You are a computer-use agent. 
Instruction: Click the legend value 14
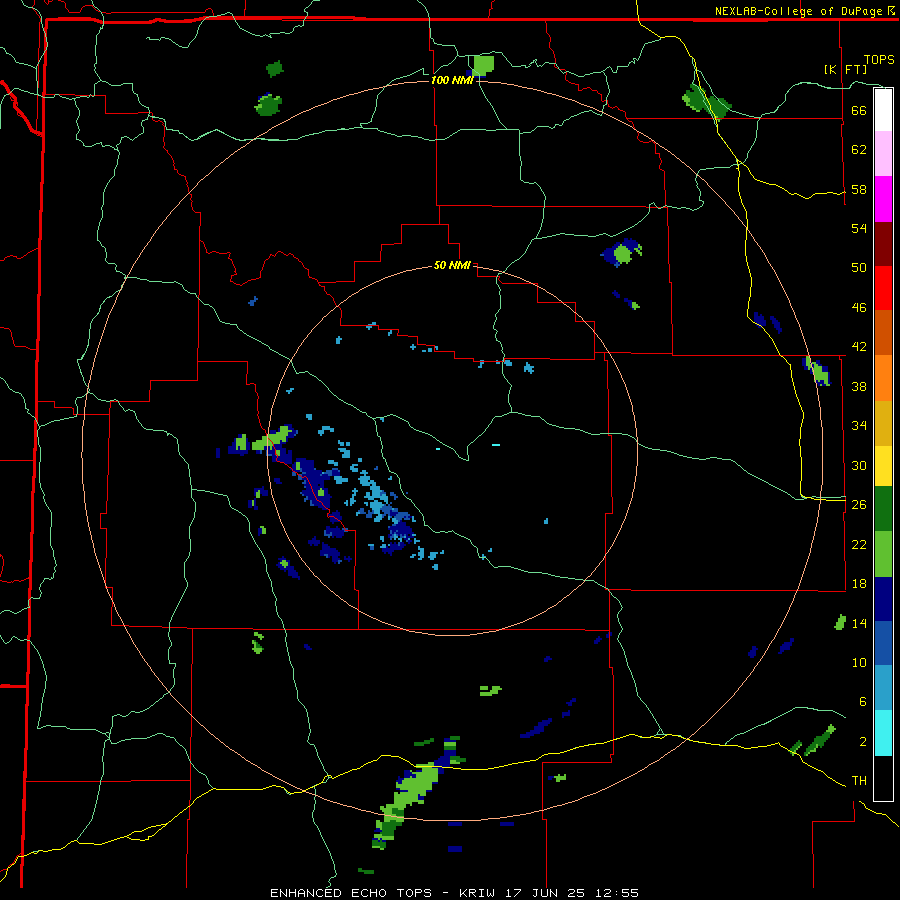[859, 623]
